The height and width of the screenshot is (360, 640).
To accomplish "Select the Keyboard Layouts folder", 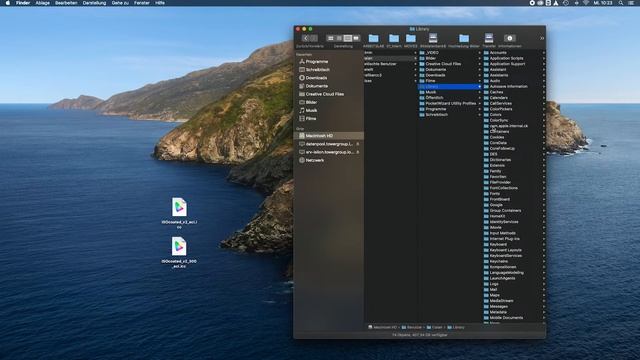I will tap(514, 250).
